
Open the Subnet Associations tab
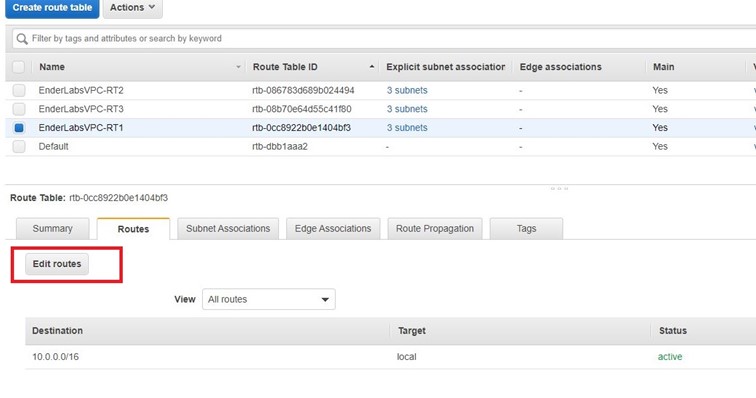(x=228, y=229)
